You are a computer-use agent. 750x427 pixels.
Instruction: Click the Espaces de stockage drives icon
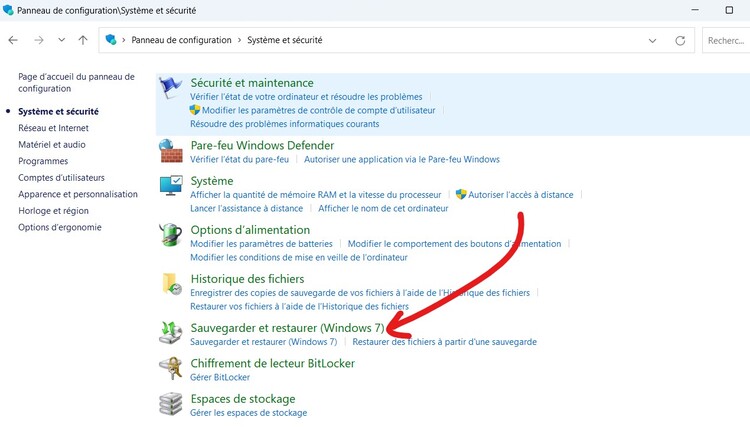click(171, 404)
